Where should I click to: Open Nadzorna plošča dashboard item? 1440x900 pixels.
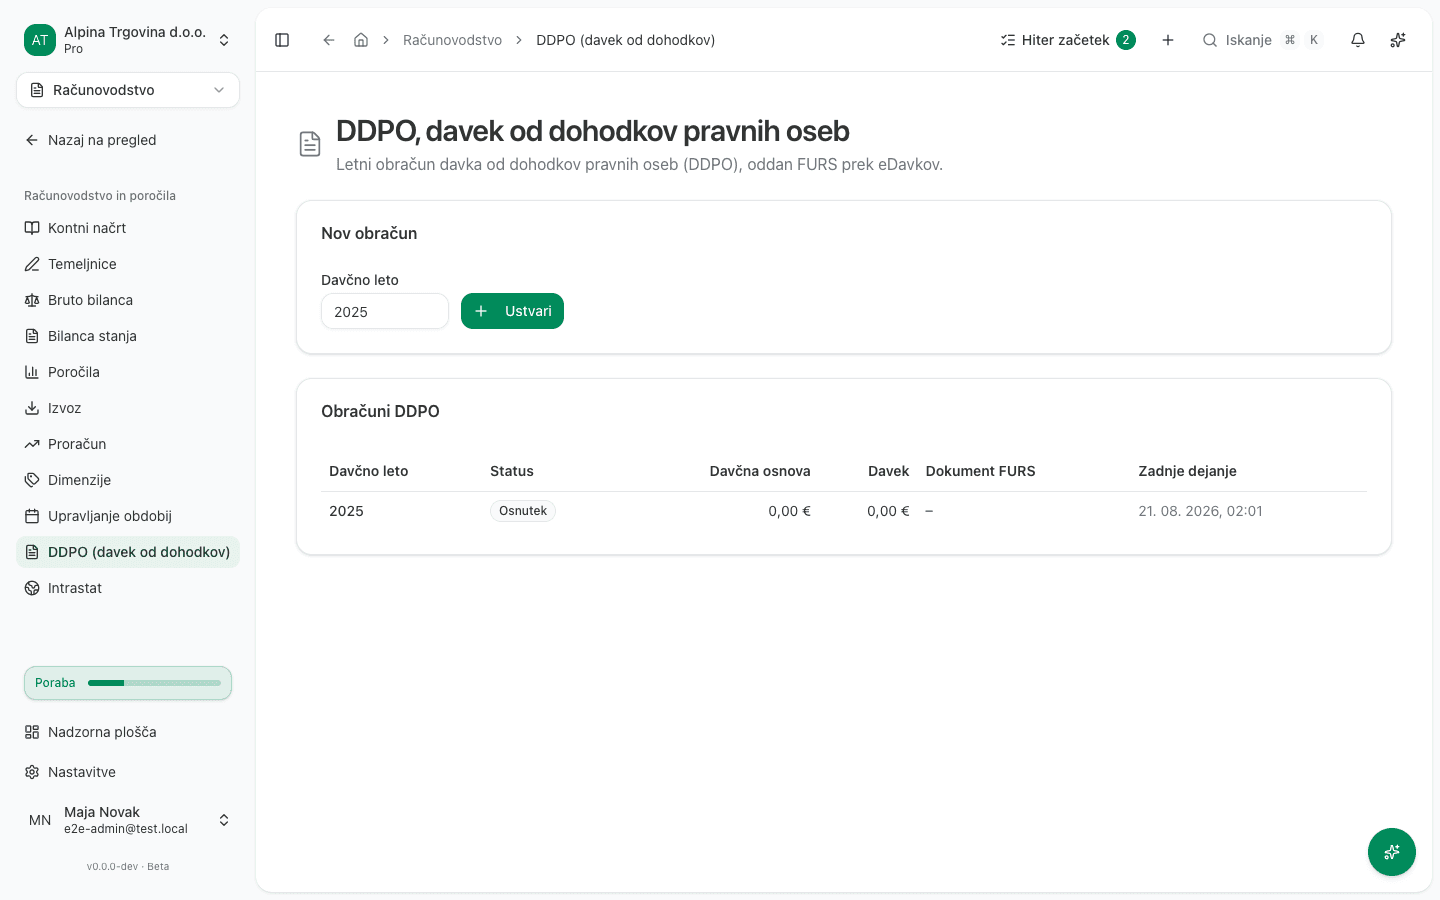[128, 732]
